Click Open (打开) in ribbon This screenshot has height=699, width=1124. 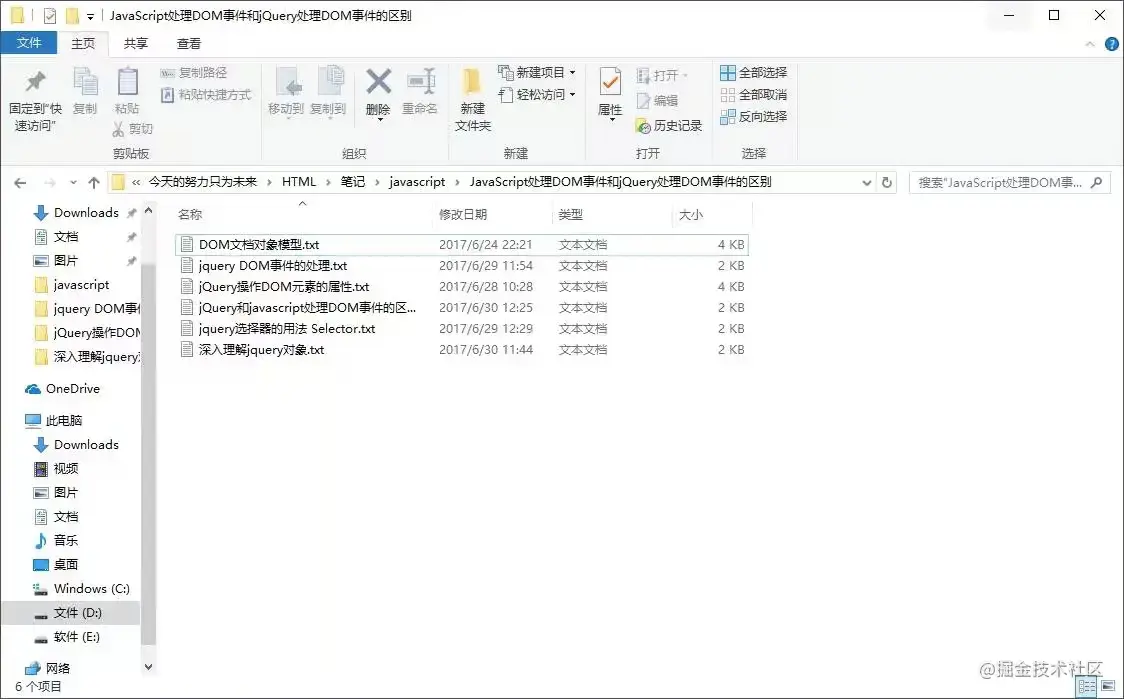coord(660,75)
